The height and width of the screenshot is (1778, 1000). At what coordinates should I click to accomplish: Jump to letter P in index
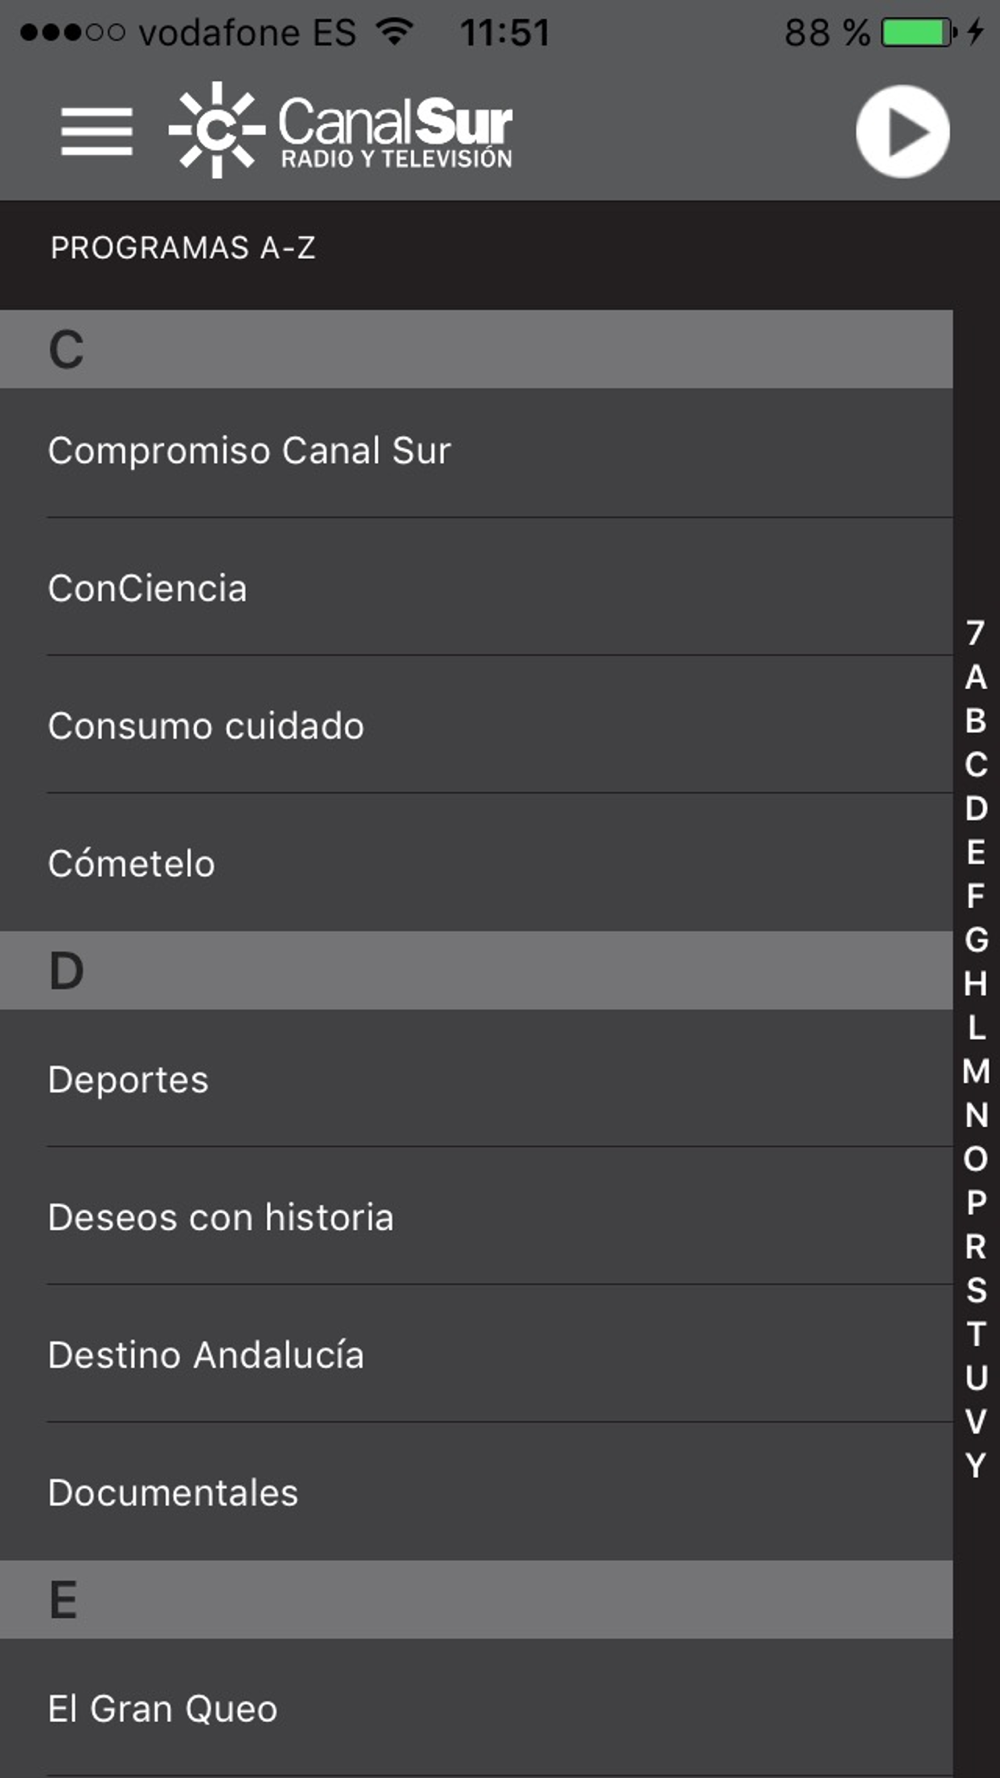pyautogui.click(x=976, y=1202)
